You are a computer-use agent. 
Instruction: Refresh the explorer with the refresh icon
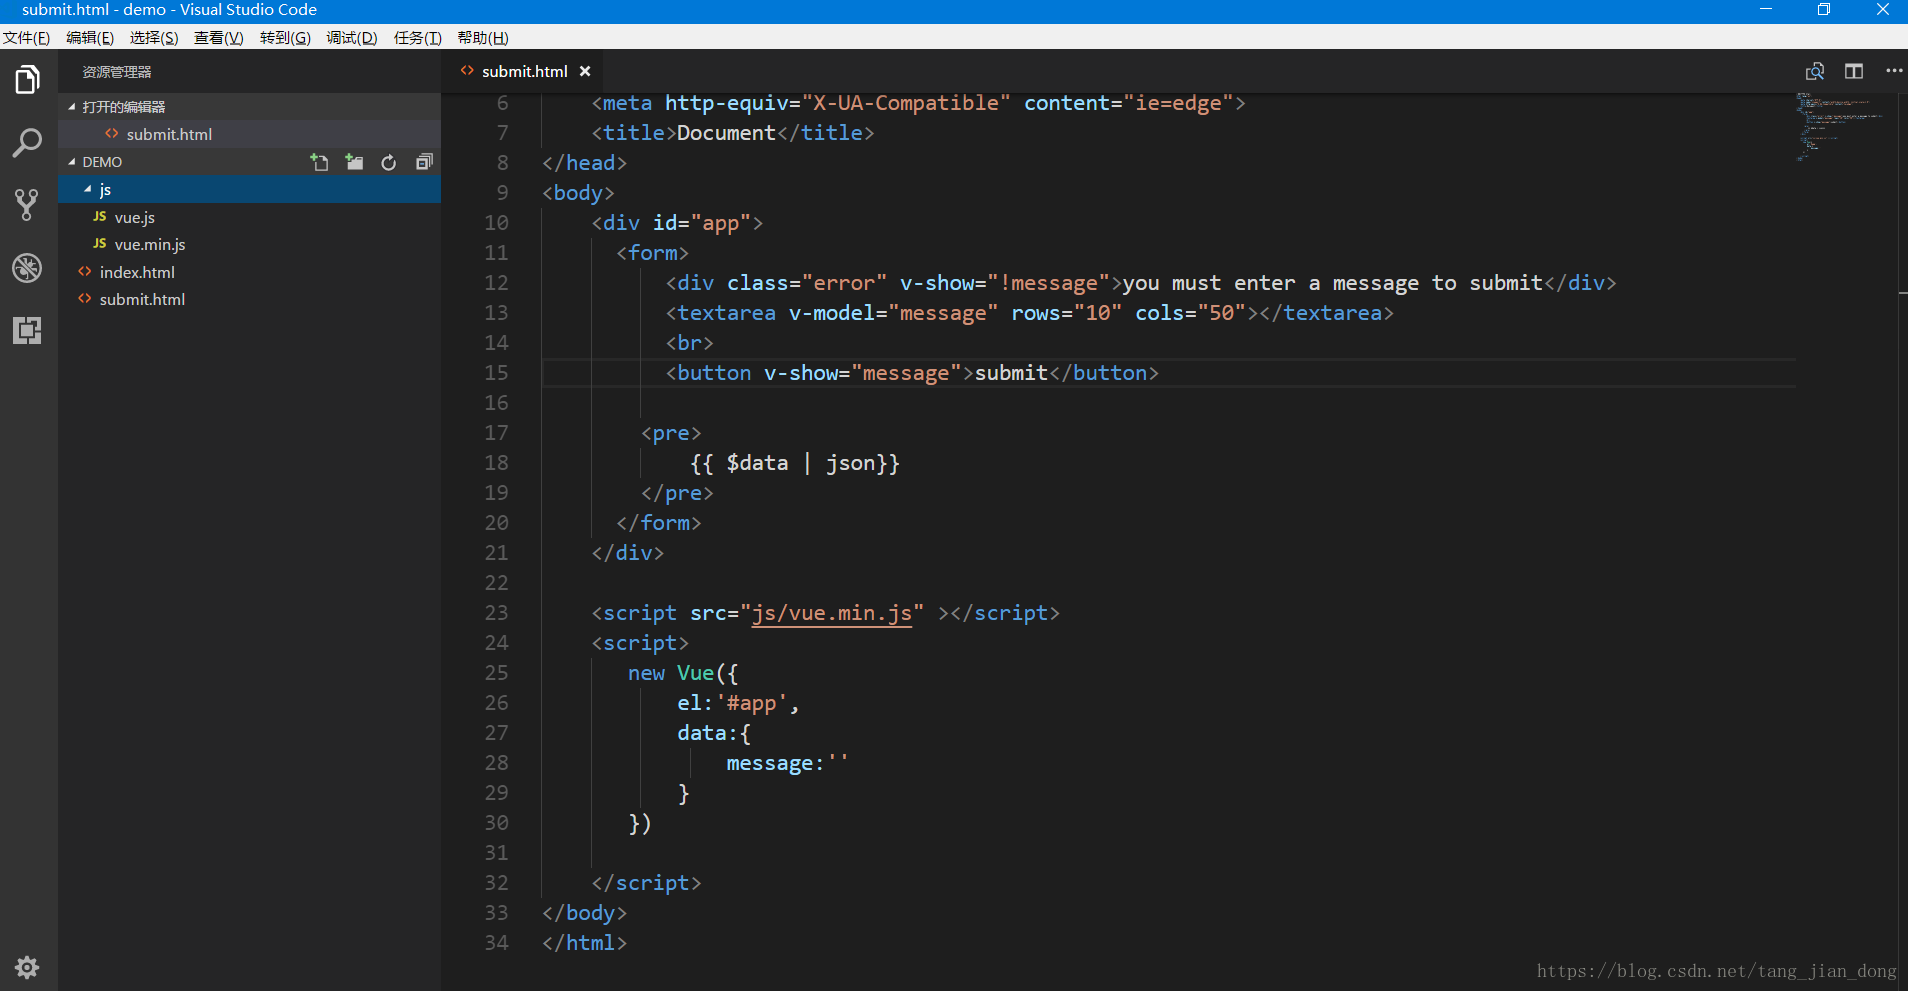pos(389,162)
